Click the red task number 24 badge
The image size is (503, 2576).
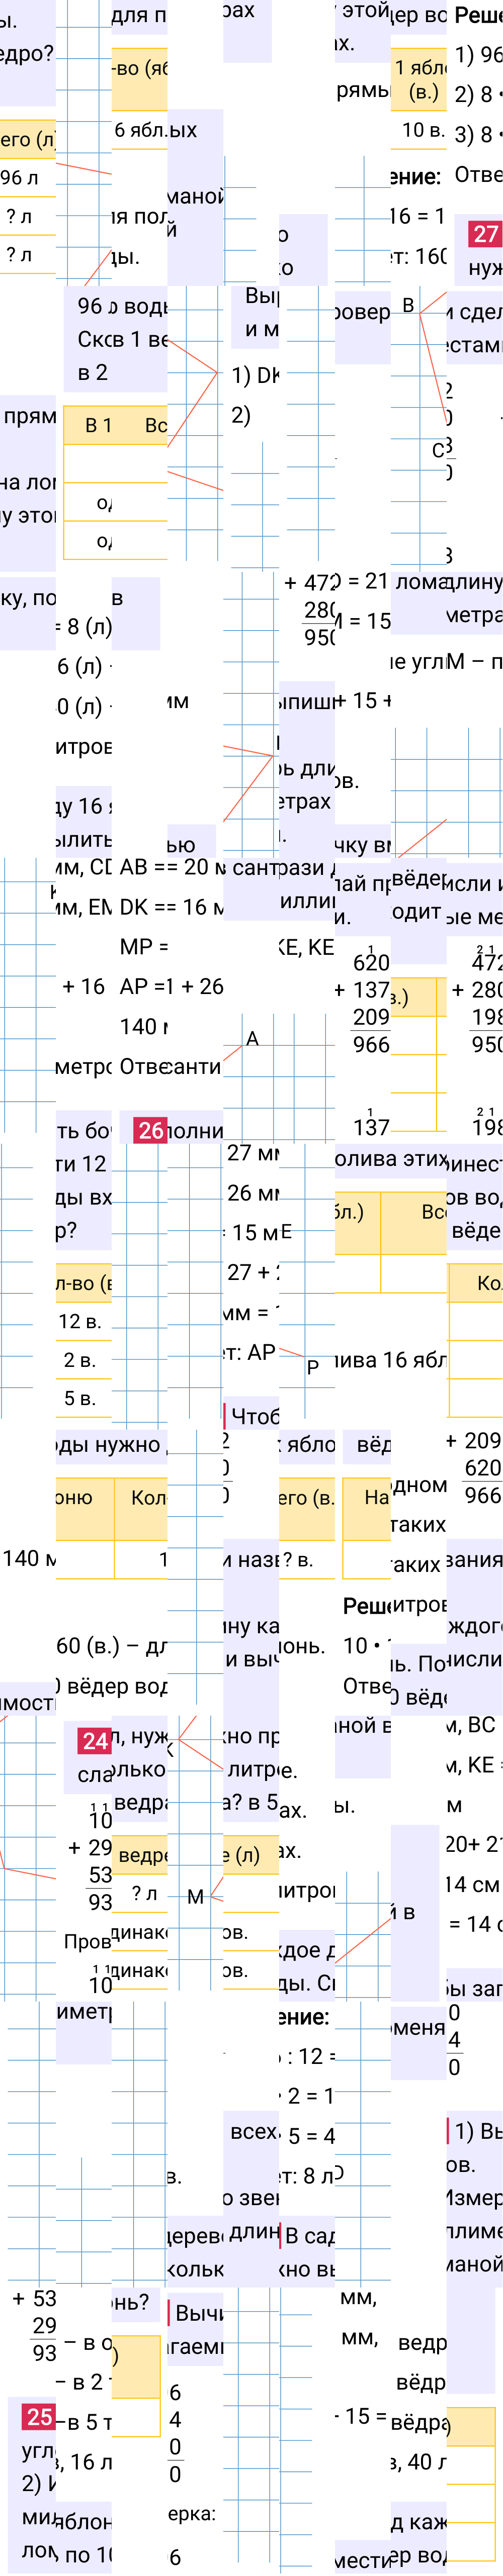click(95, 1741)
